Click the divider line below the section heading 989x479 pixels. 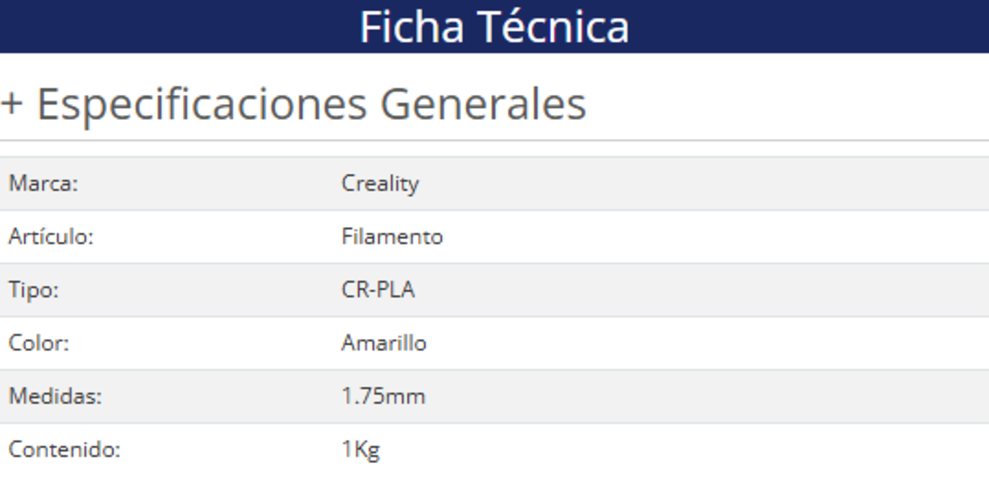pos(494,141)
